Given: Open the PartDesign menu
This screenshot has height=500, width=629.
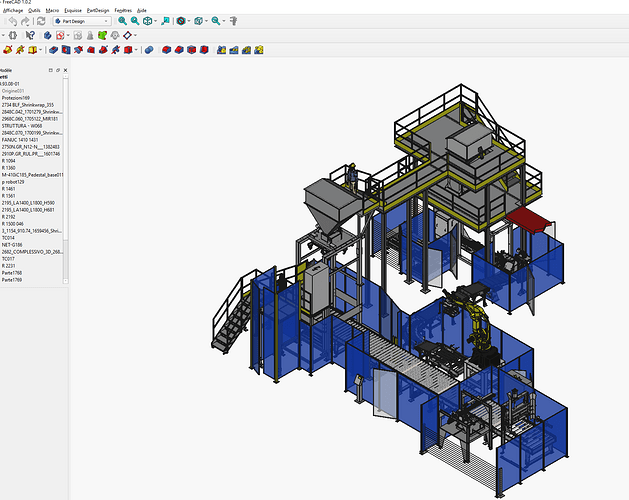Looking at the screenshot, I should 98,10.
